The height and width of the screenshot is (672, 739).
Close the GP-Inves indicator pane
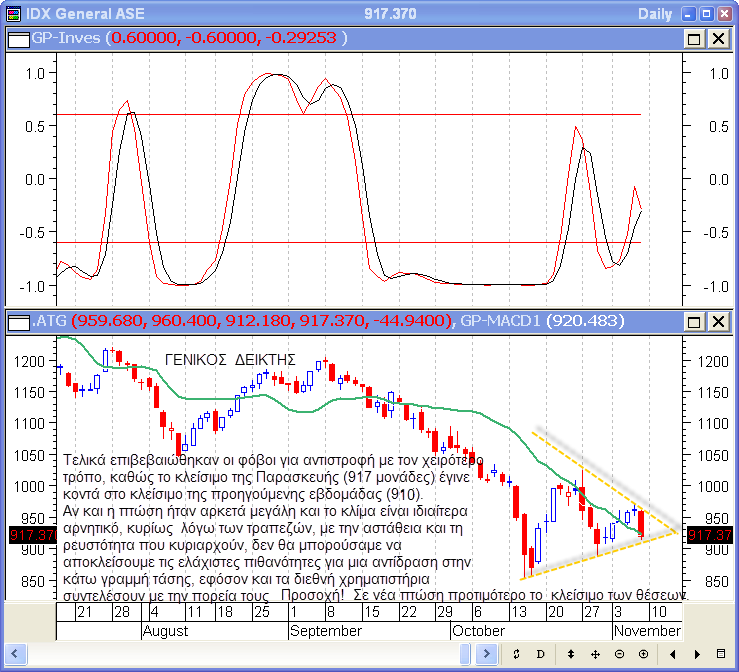(x=718, y=38)
